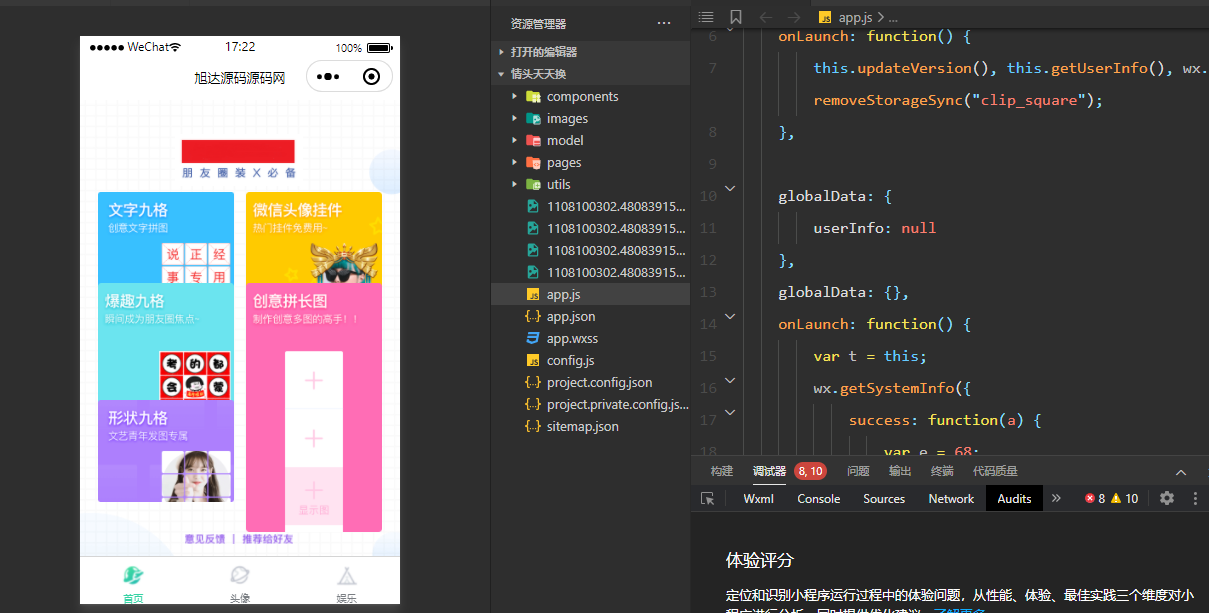Open the sitemap.json file
1209x613 pixels.
(590, 426)
